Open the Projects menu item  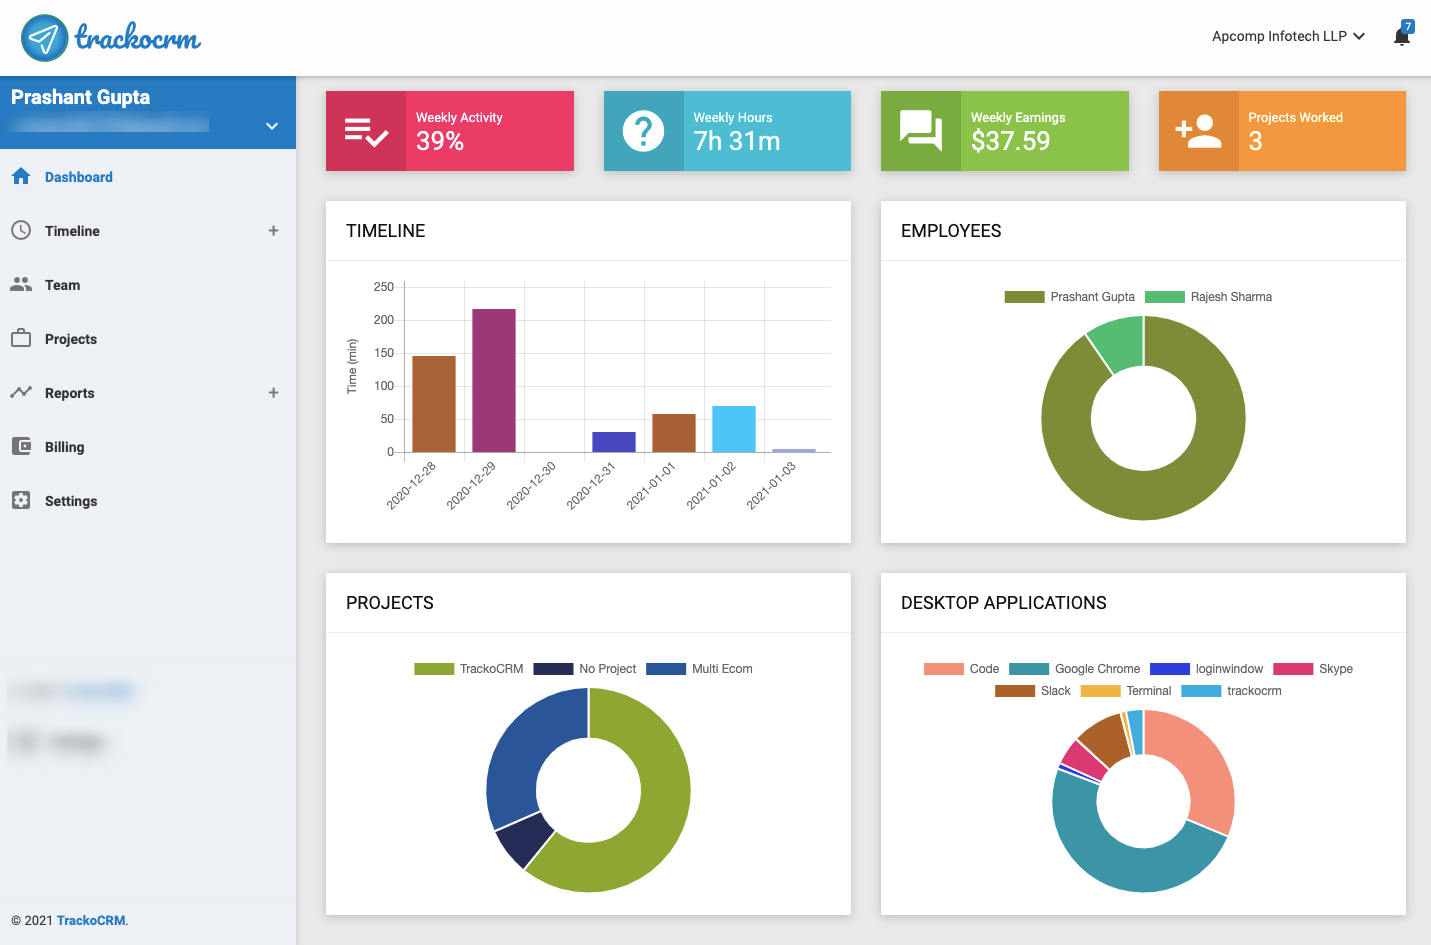click(x=148, y=339)
